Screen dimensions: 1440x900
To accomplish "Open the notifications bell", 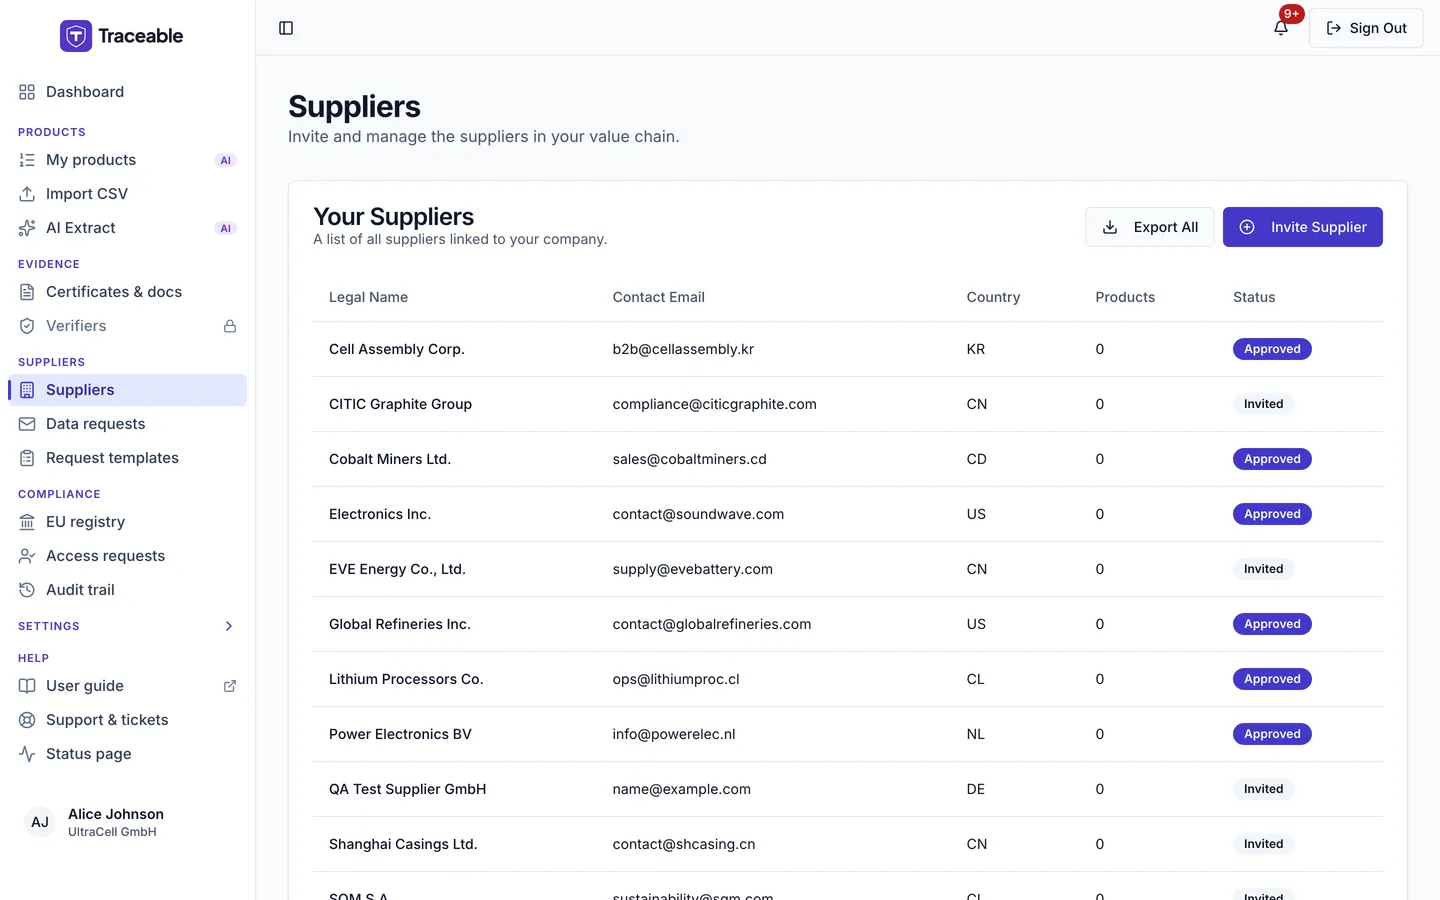I will click(x=1281, y=28).
